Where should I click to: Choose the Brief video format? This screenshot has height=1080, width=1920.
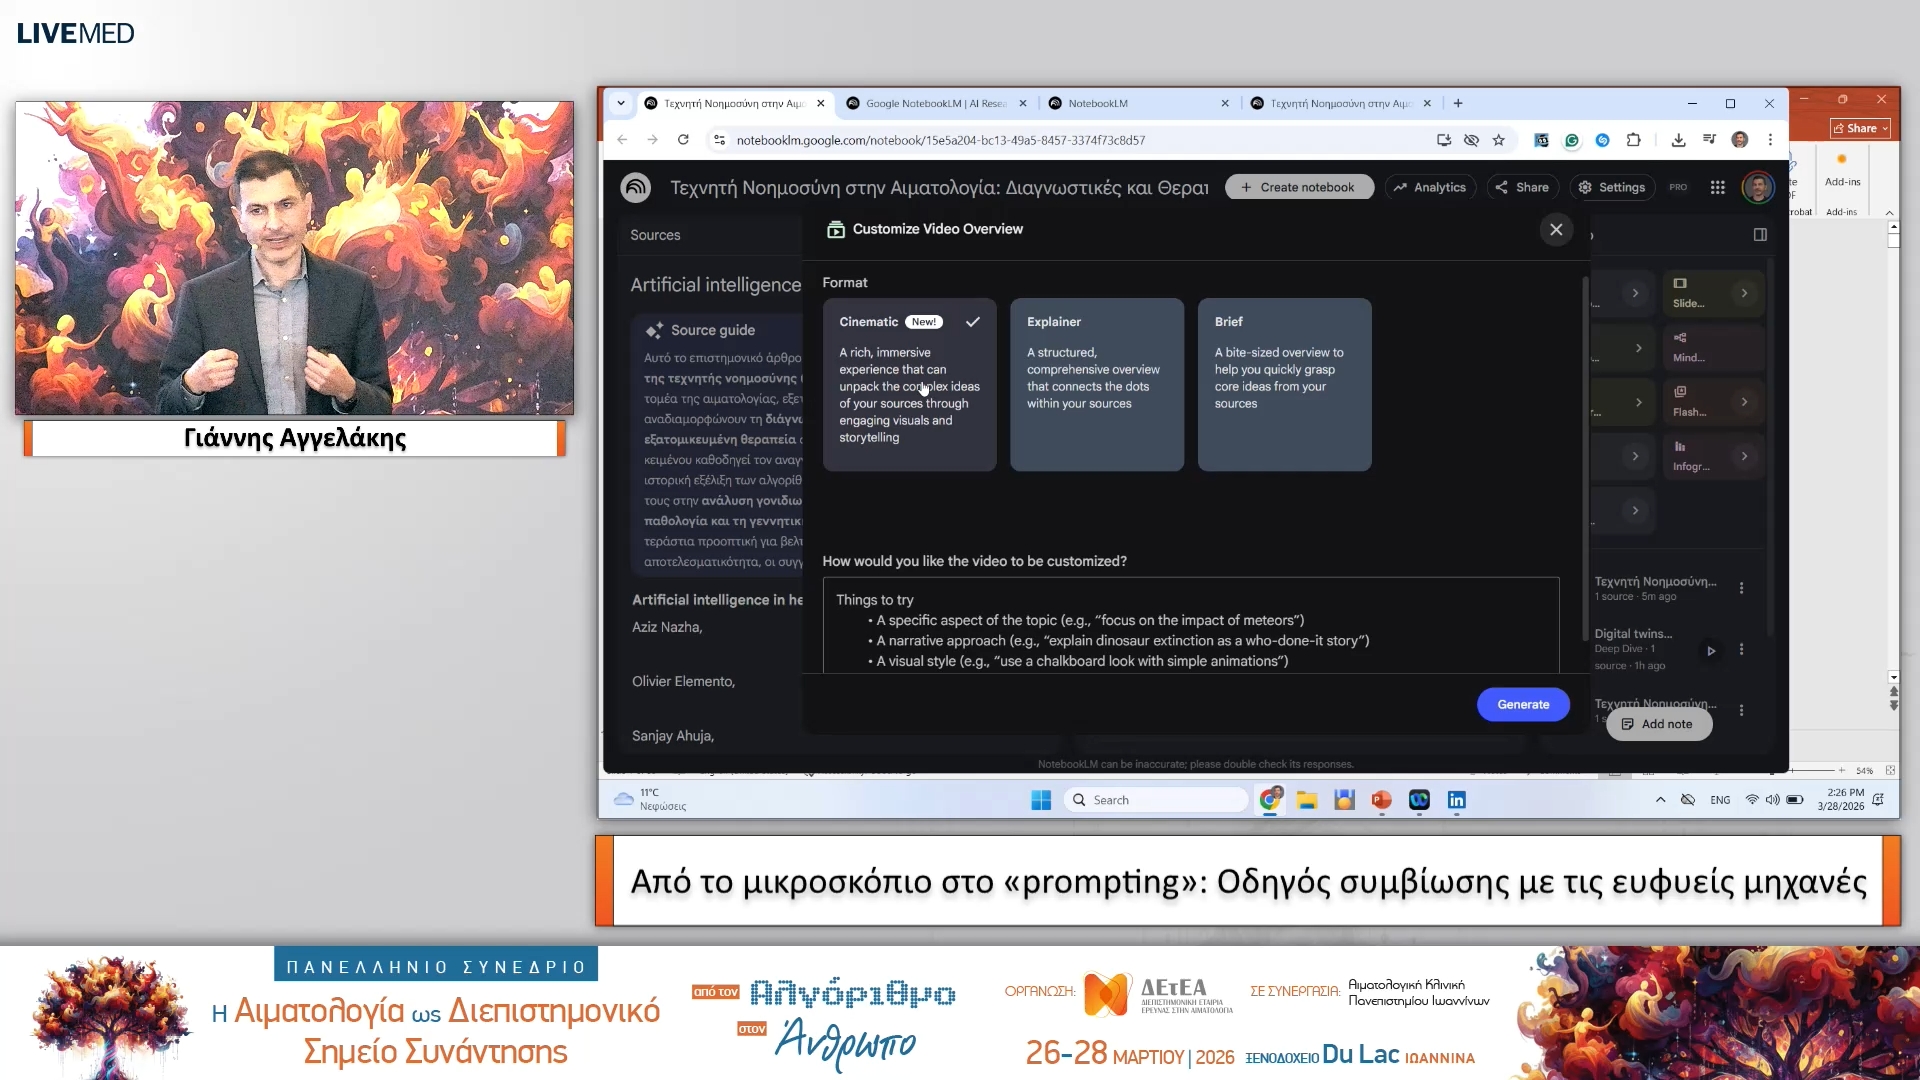point(1284,384)
